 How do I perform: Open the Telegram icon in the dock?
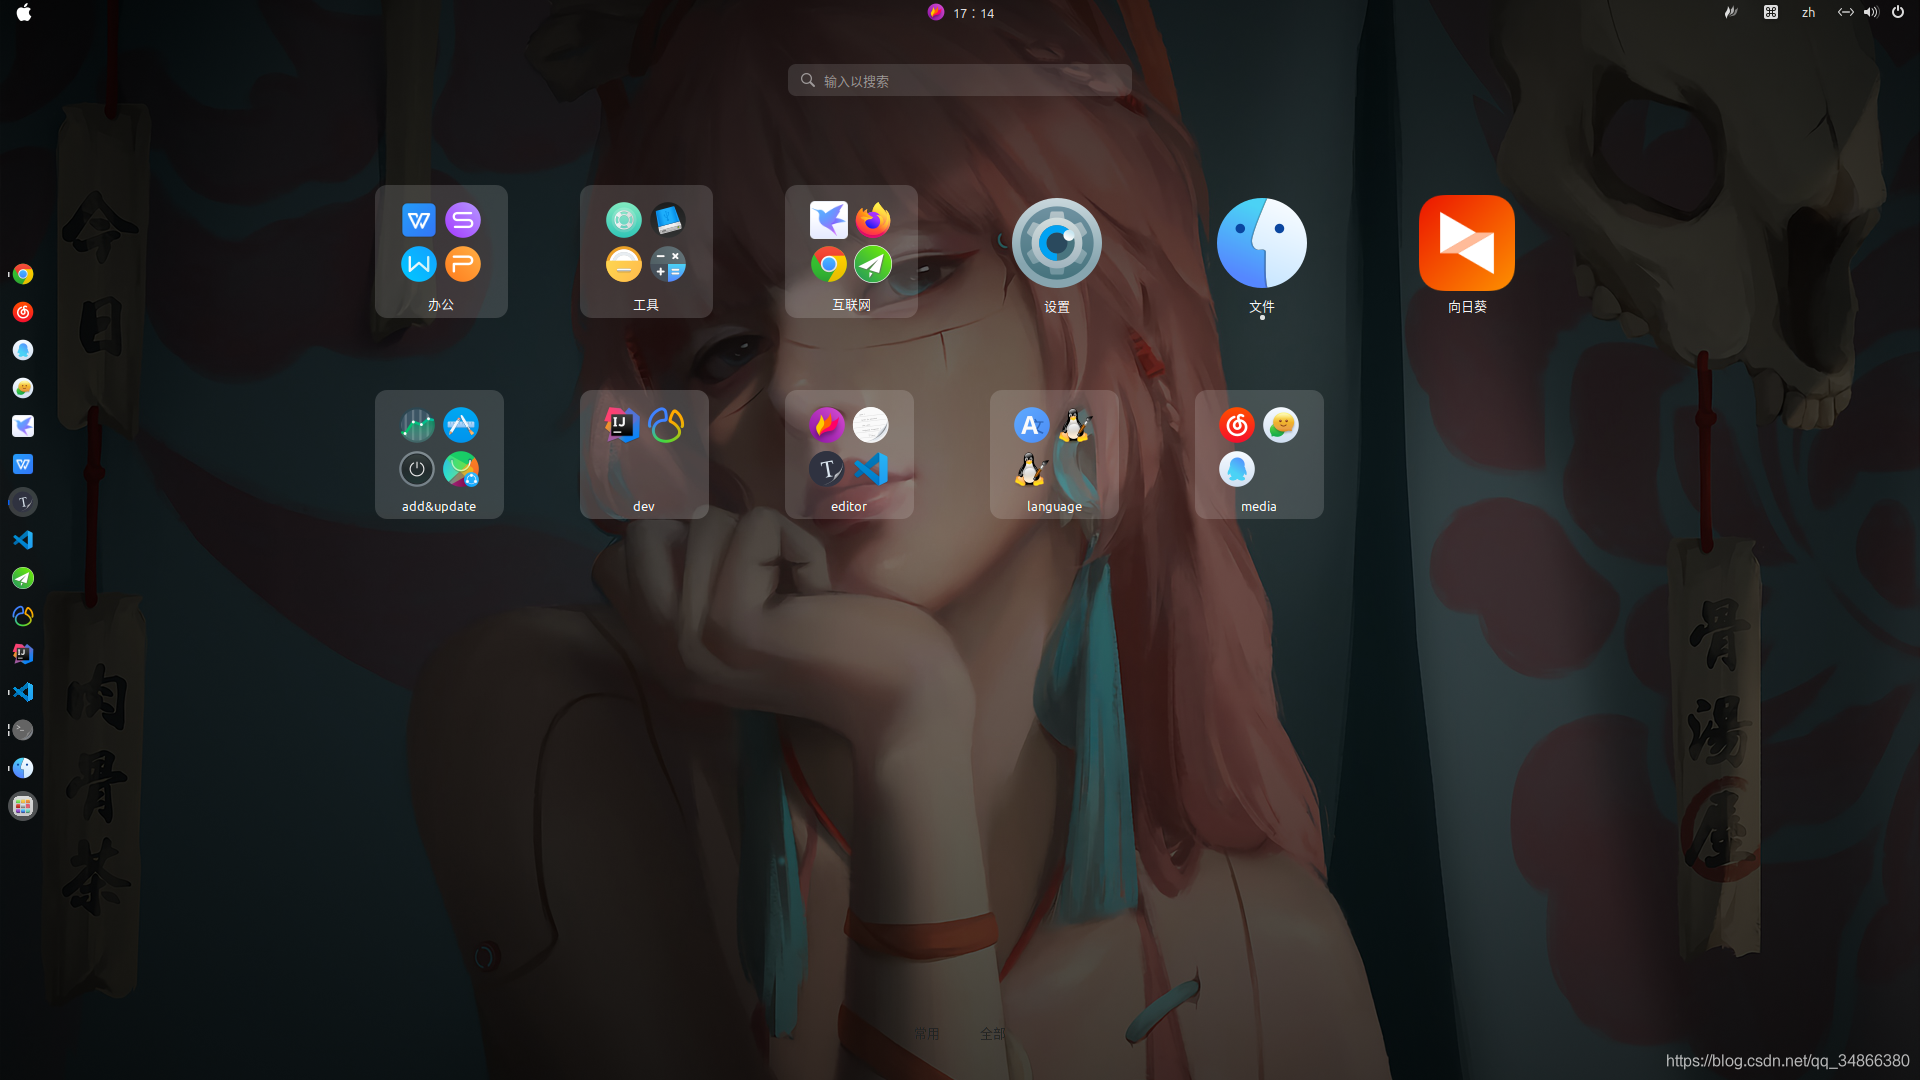pyautogui.click(x=23, y=578)
